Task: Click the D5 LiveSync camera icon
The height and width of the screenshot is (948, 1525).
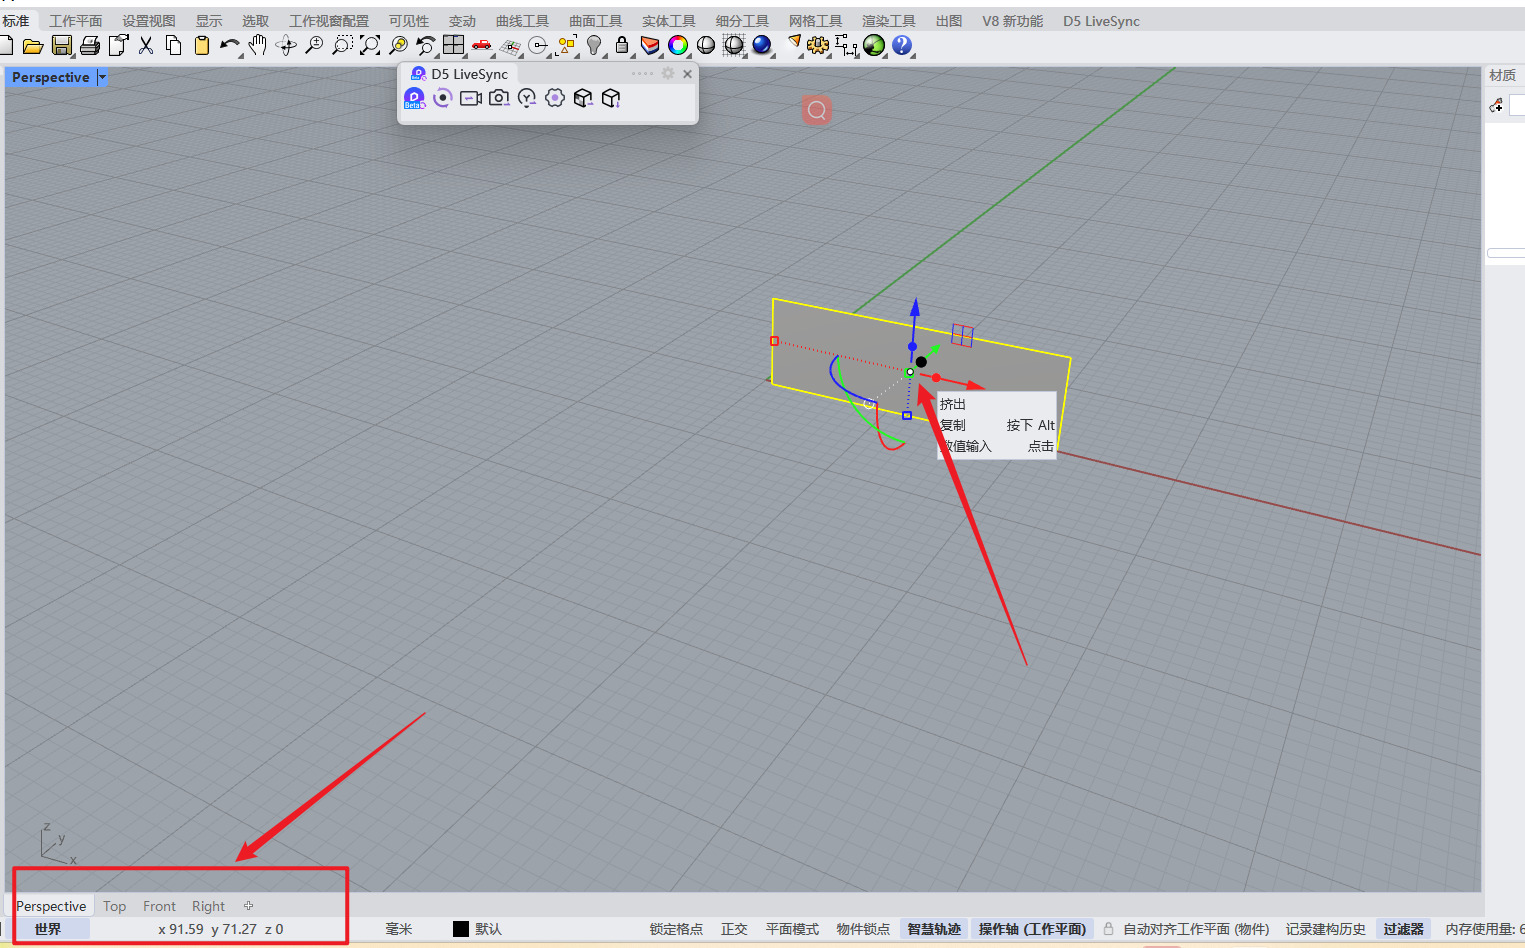Action: (498, 98)
